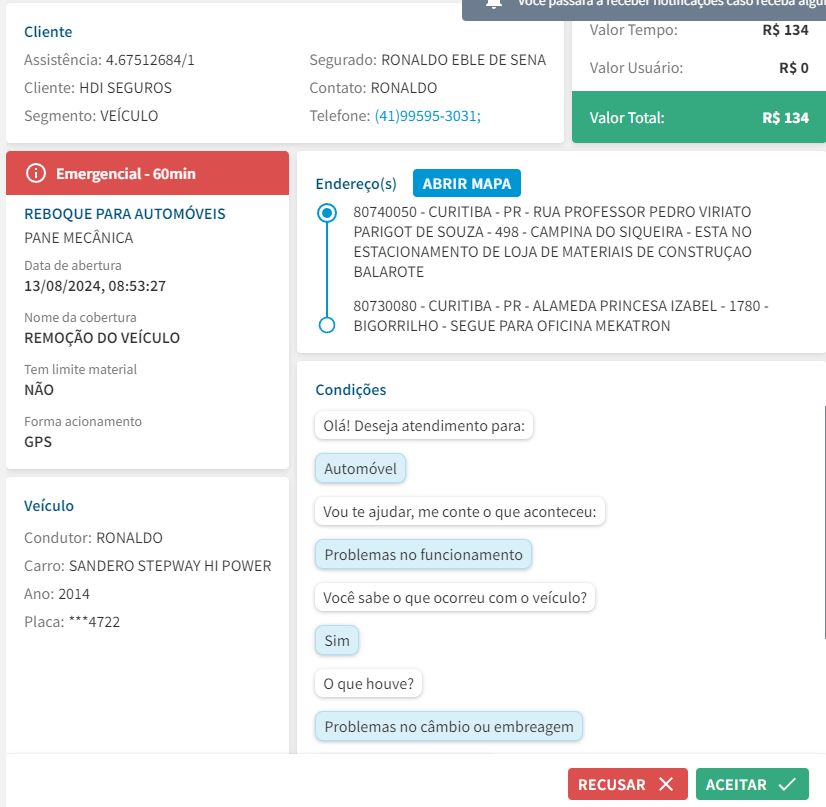The width and height of the screenshot is (826, 807).
Task: Click the X icon in RECUSAR
Action: pyautogui.click(x=666, y=784)
